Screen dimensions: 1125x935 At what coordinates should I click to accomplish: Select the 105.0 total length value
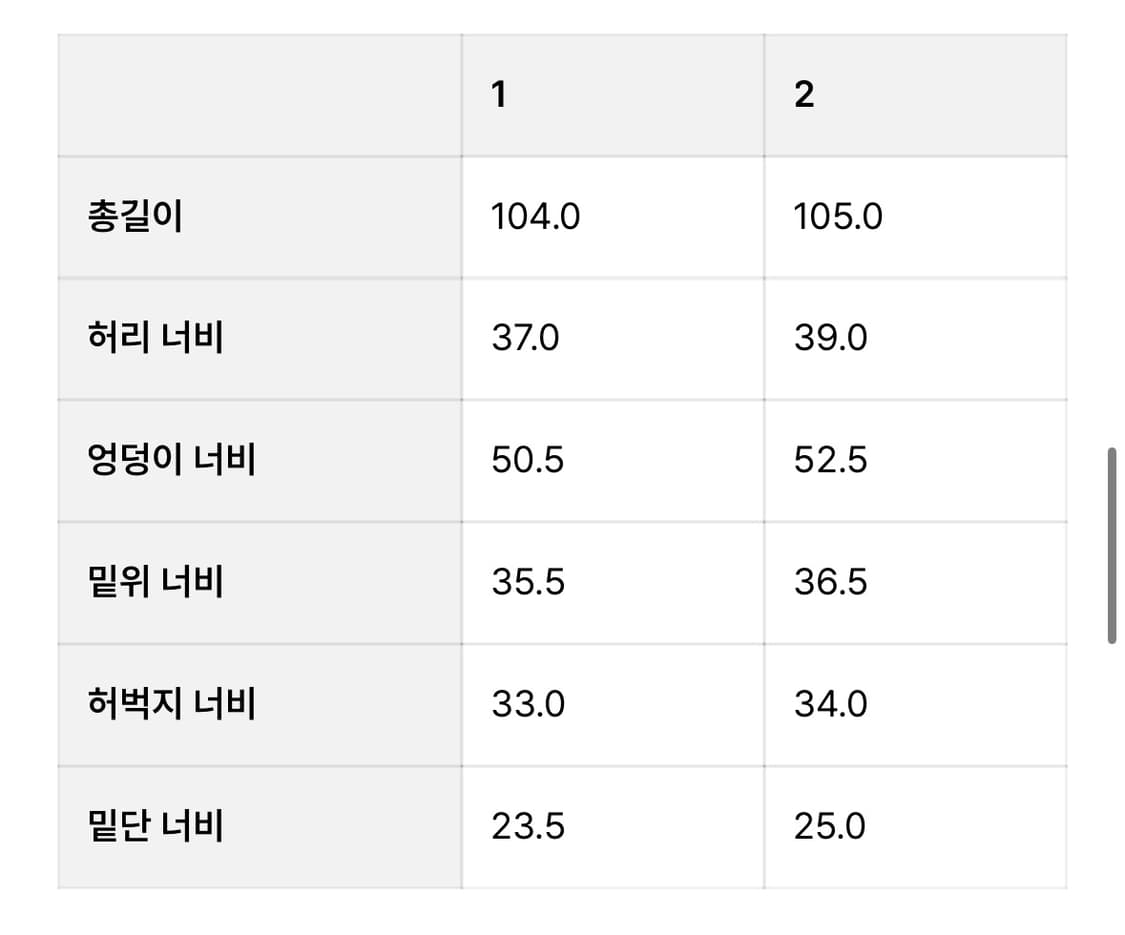coord(838,217)
